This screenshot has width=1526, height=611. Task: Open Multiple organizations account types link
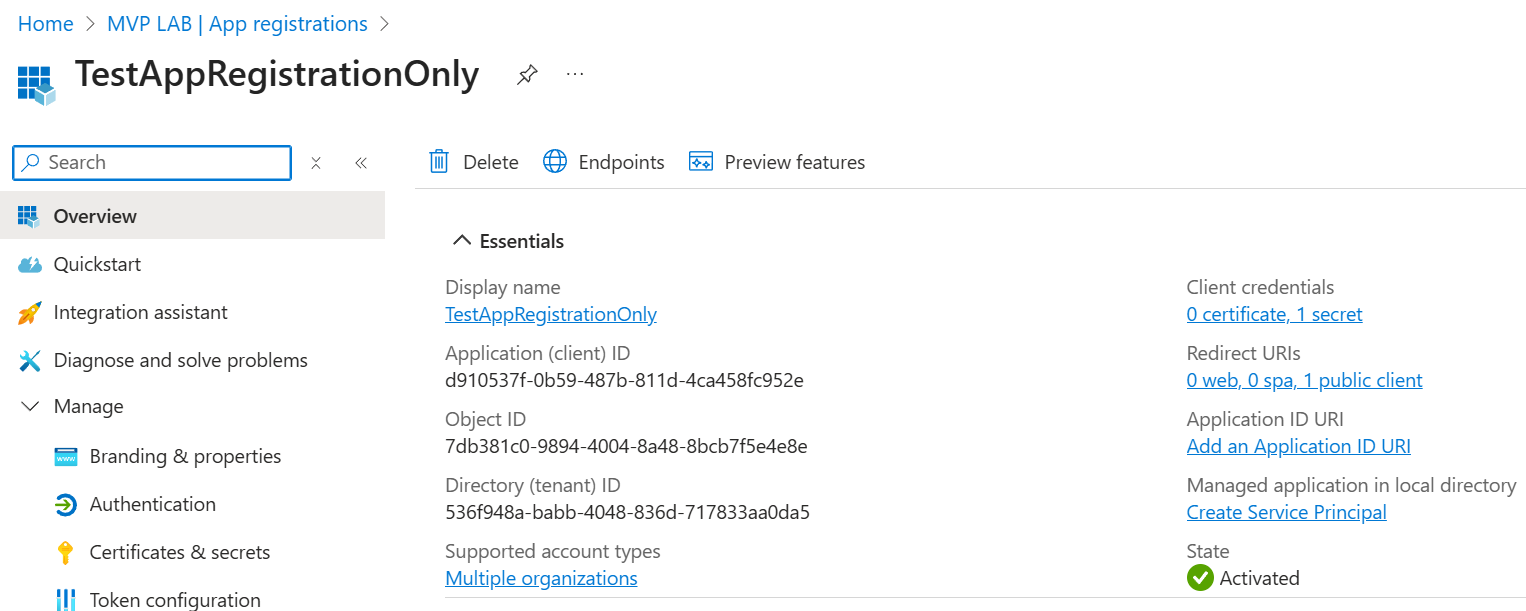tap(541, 578)
